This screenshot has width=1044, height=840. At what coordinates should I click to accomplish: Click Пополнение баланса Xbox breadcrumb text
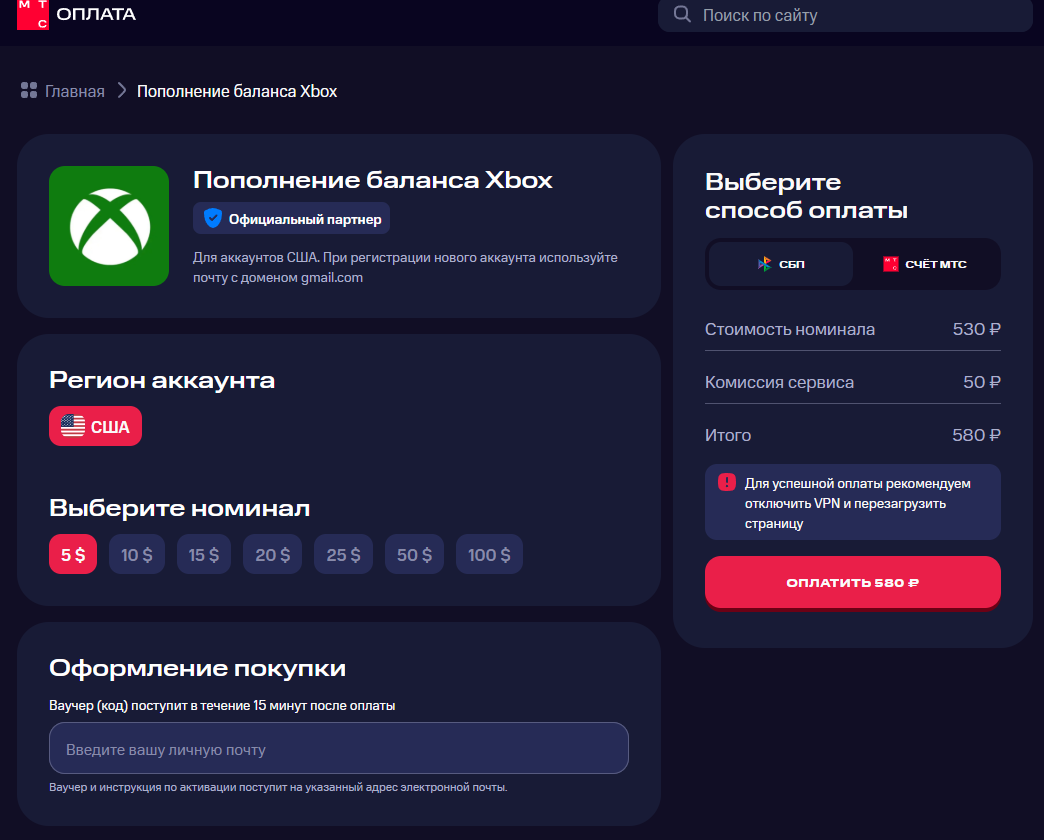pyautogui.click(x=237, y=91)
